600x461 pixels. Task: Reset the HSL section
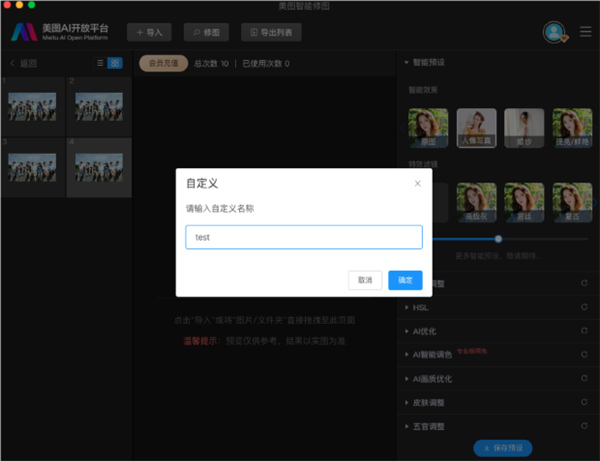583,307
